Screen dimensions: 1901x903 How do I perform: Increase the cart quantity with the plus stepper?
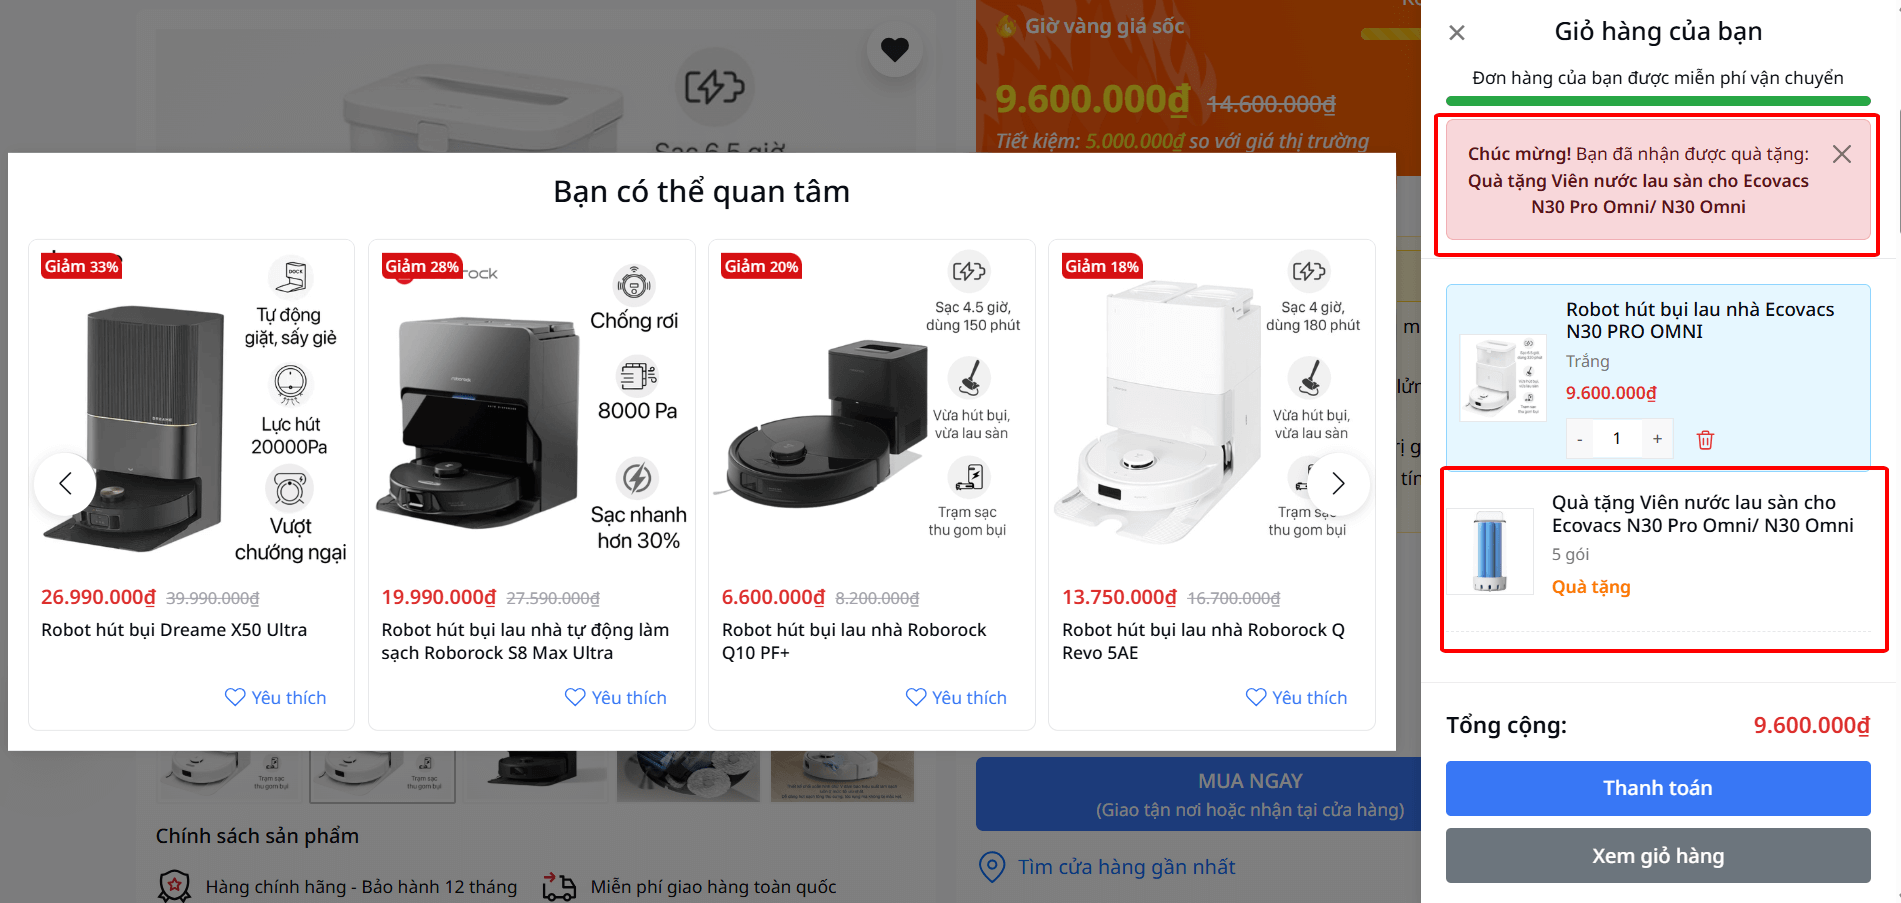pyautogui.click(x=1656, y=438)
